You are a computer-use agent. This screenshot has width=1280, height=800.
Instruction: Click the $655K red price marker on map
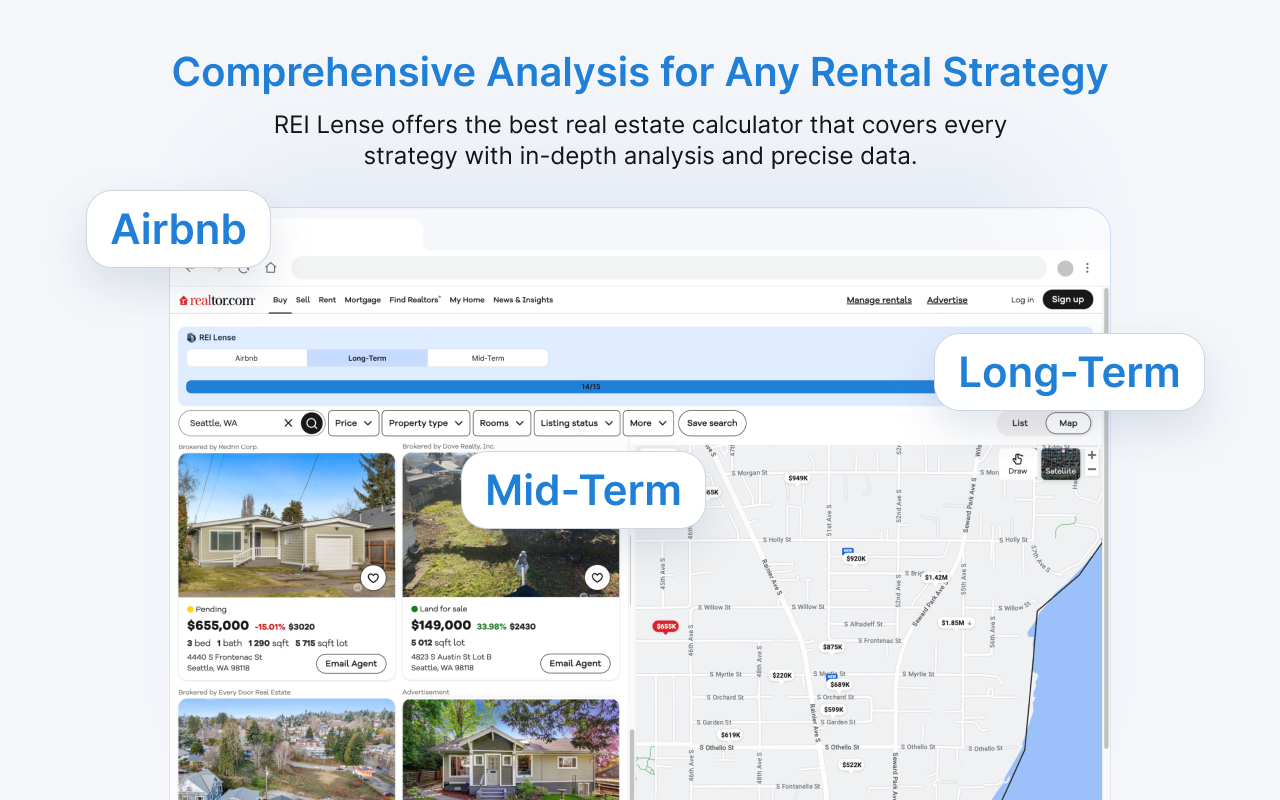point(666,627)
